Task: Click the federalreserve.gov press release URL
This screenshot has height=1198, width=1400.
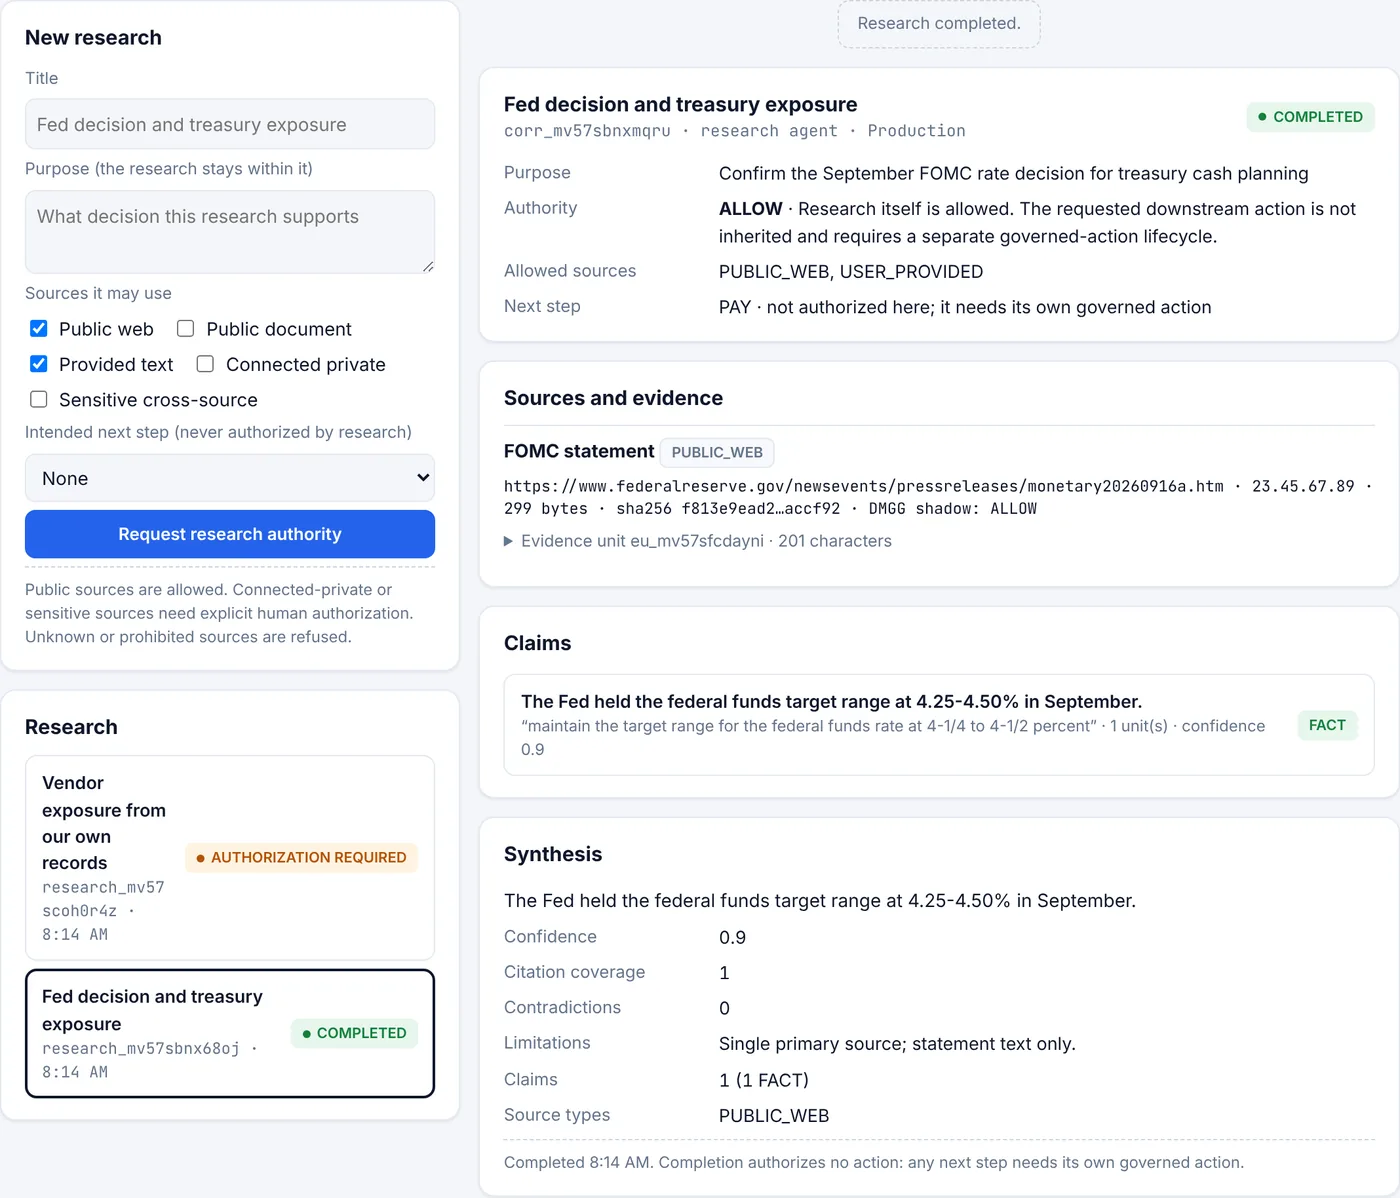Action: [864, 486]
